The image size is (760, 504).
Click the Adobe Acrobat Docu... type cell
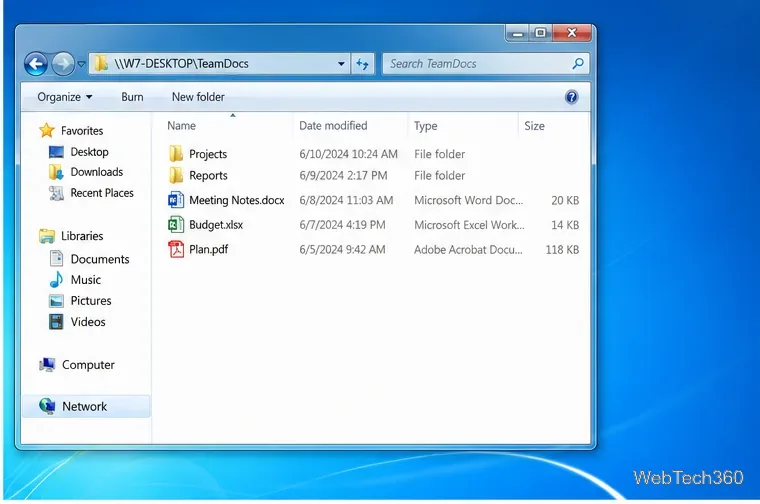tap(468, 250)
